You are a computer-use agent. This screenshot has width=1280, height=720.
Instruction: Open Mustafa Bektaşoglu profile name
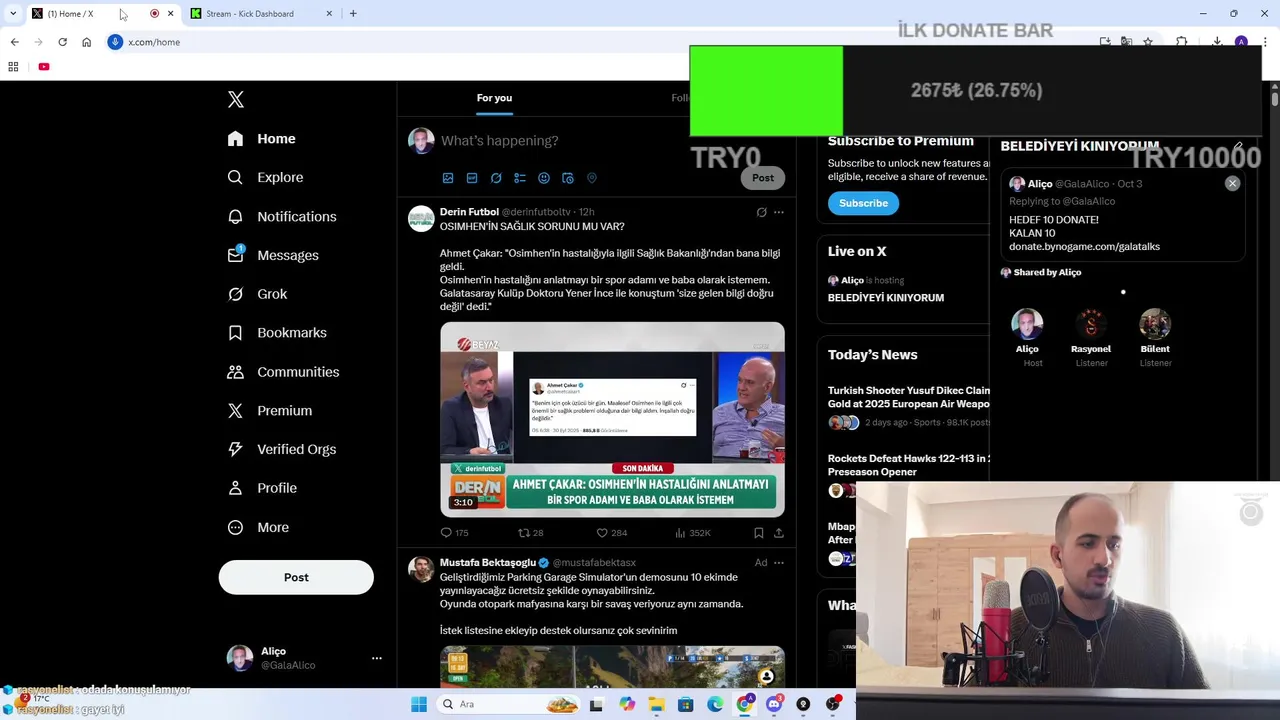pos(488,563)
